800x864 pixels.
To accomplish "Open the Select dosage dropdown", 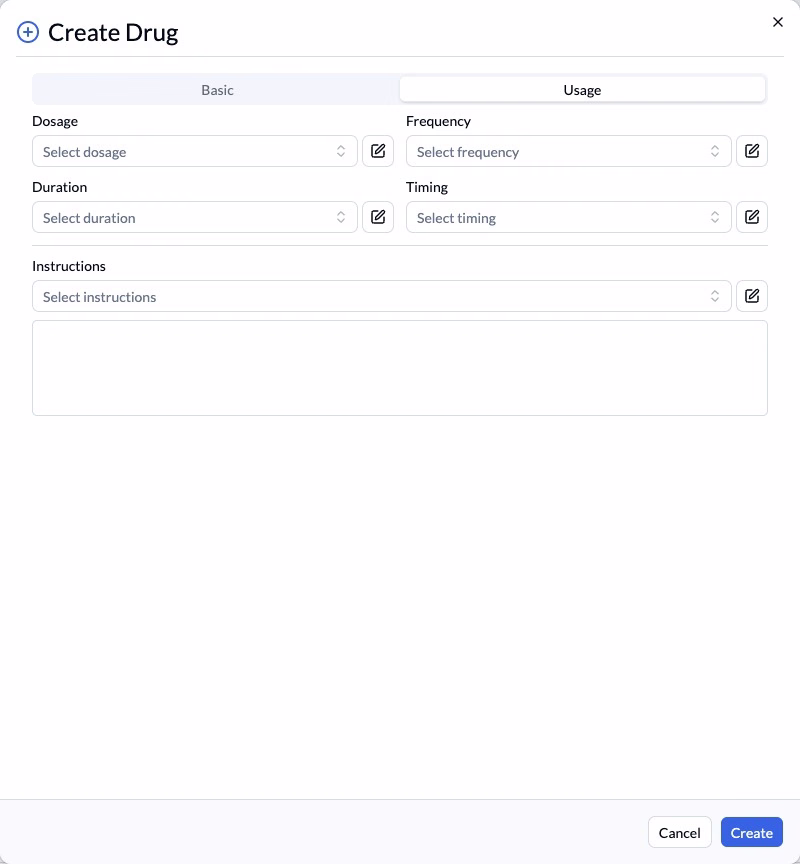I will [194, 151].
